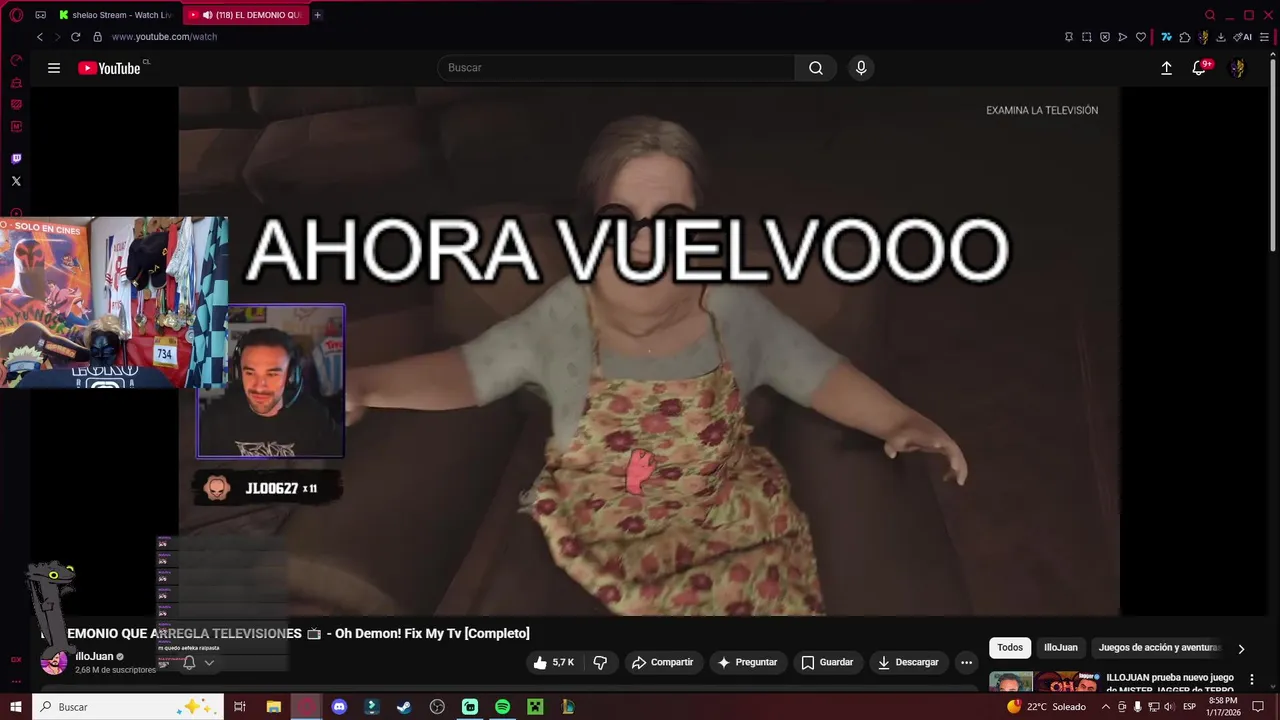Image resolution: width=1280 pixels, height=720 pixels.
Task: Open the X (Twitter) sidebar panel
Action: pyautogui.click(x=16, y=181)
